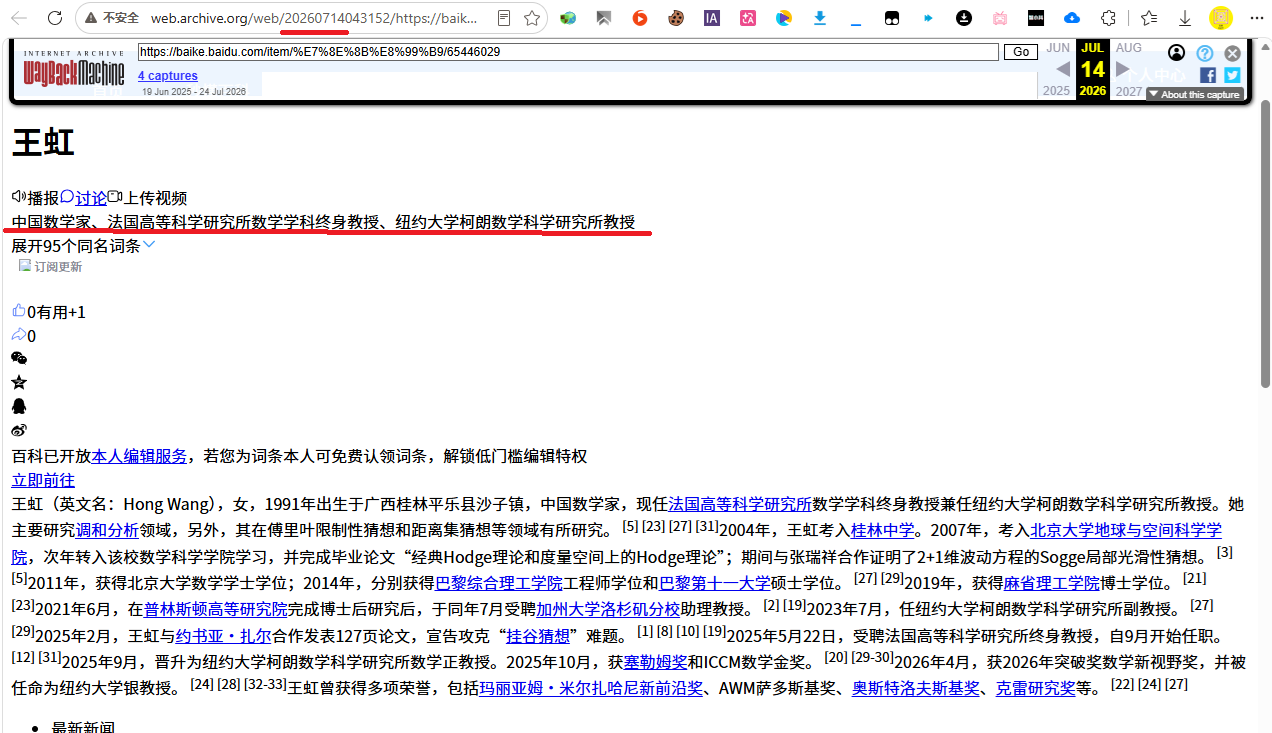Click the Wayback URL input field
The image size is (1272, 733).
tap(568, 52)
